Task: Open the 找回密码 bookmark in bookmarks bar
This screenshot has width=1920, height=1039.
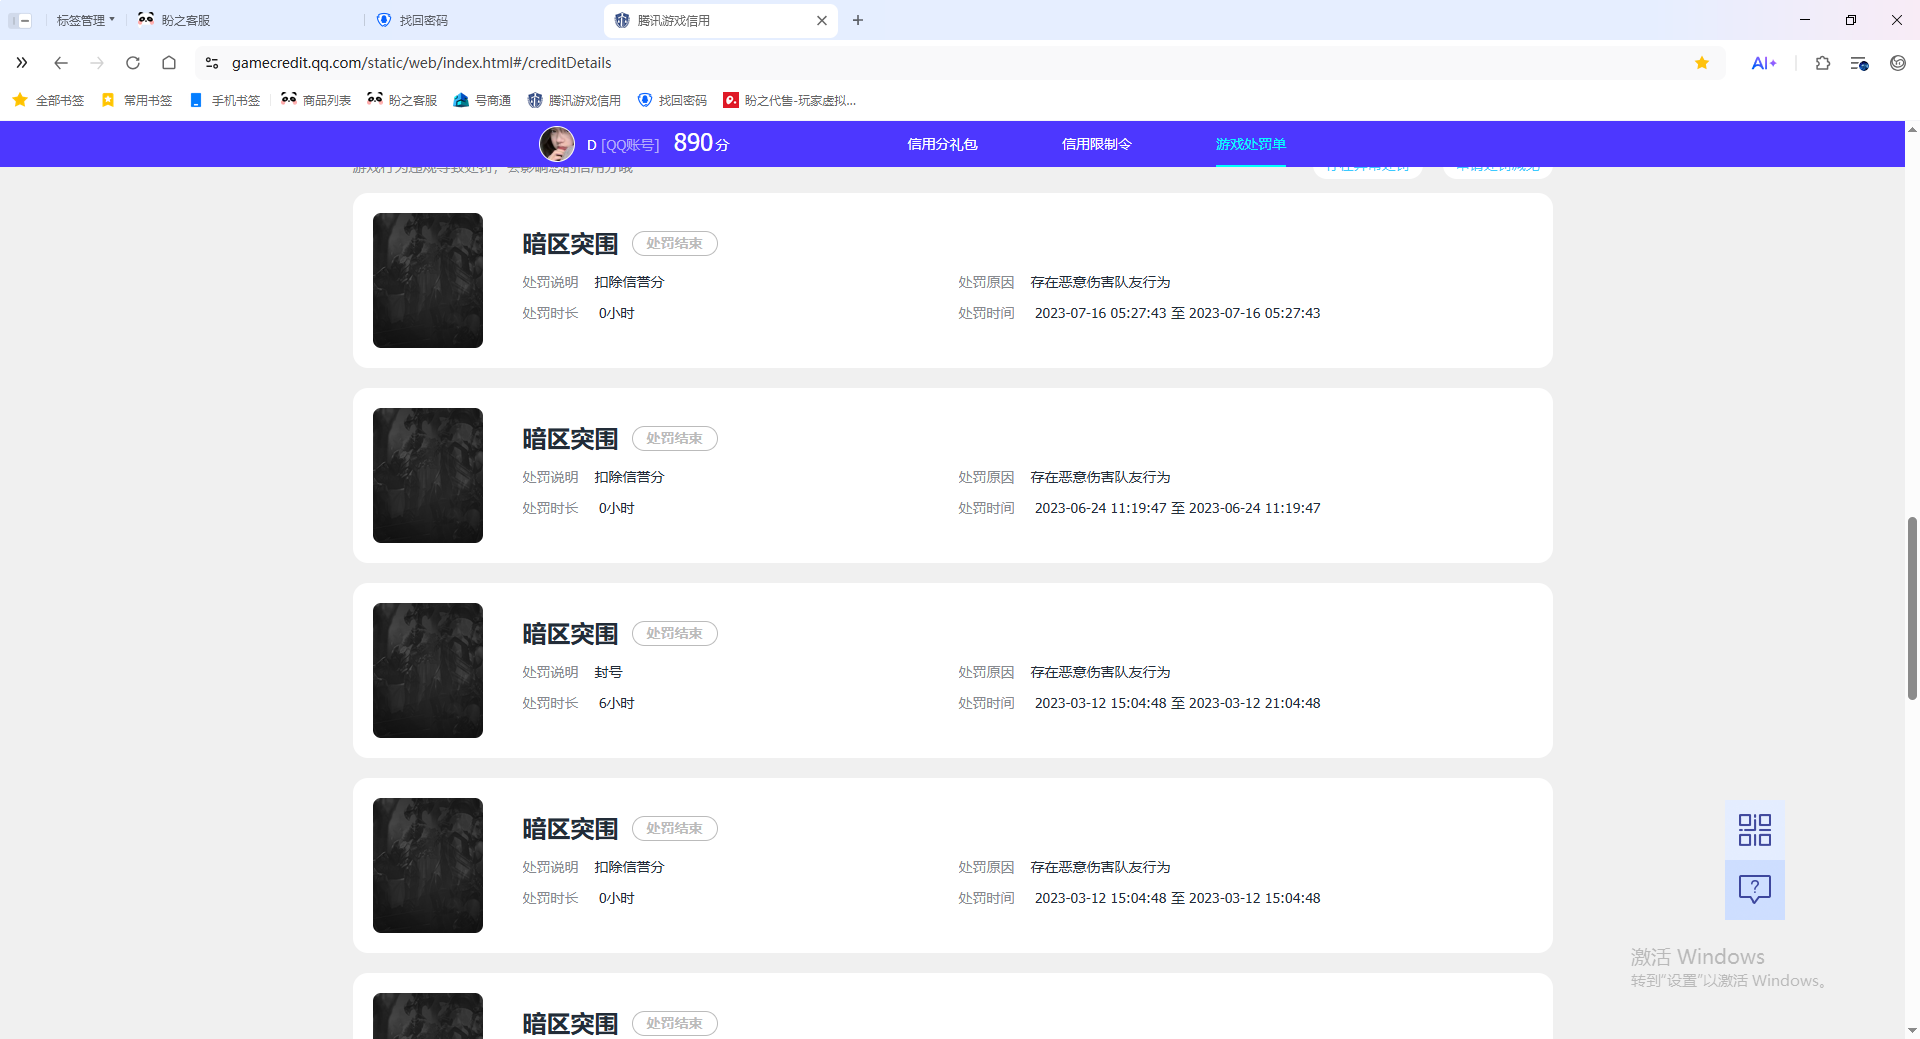Action: pos(672,100)
